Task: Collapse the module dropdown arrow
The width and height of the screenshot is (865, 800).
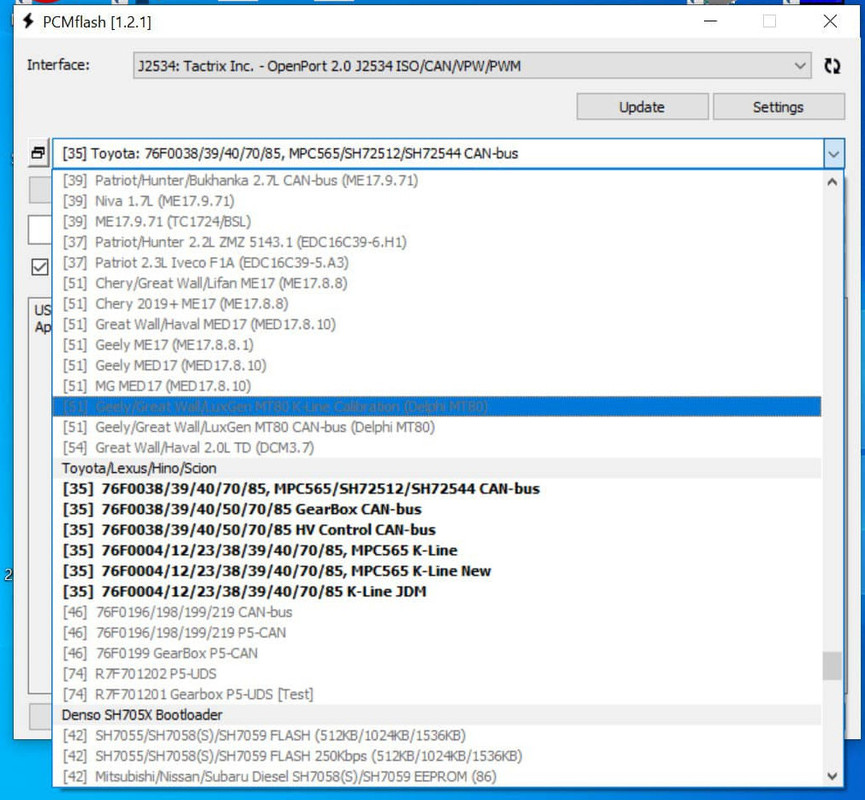Action: coord(834,153)
